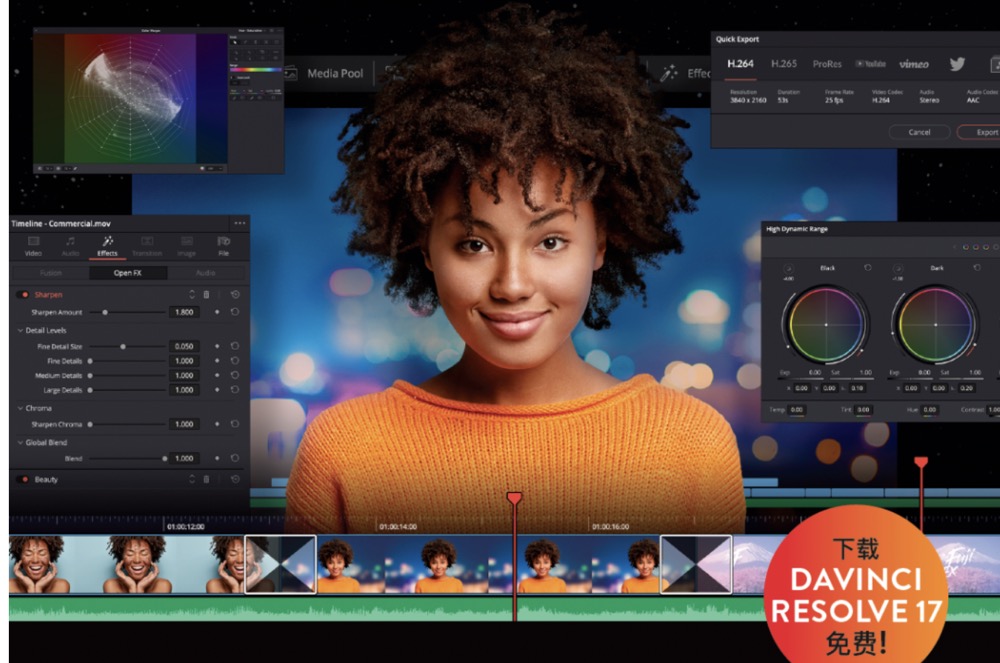
Task: Collapse the Detail Levels section
Action: 19,330
